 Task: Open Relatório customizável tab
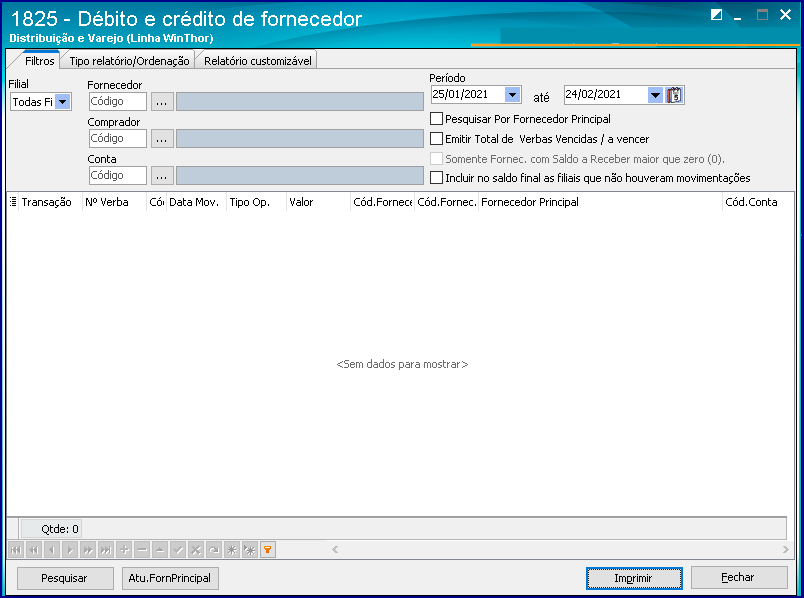point(257,61)
